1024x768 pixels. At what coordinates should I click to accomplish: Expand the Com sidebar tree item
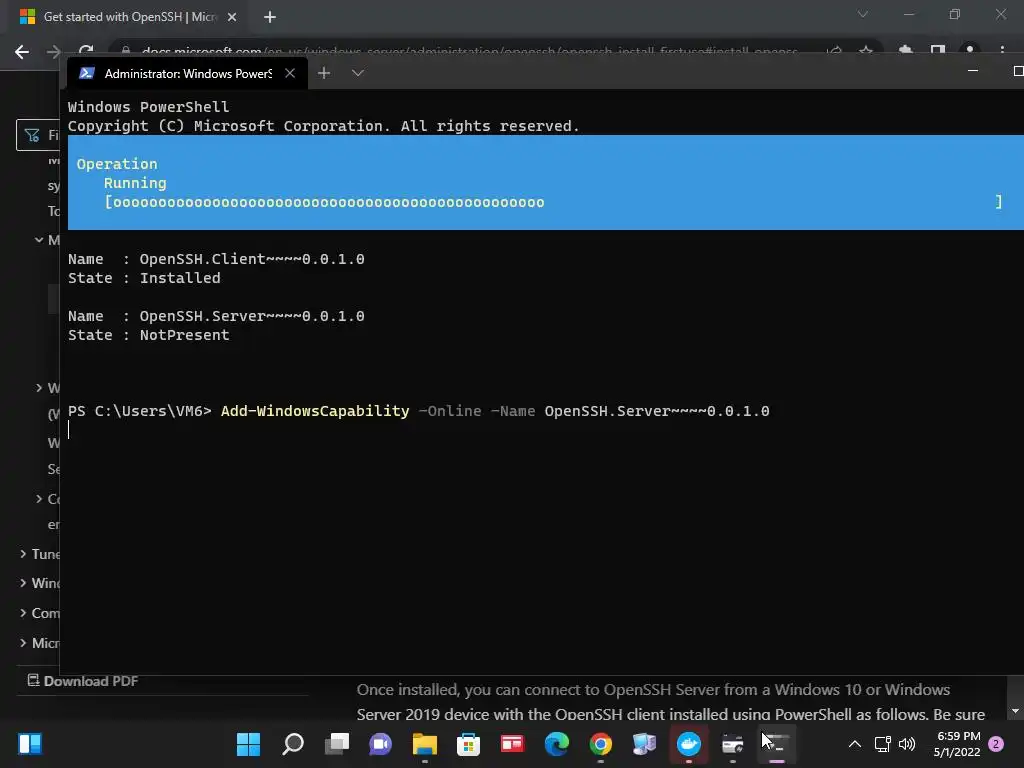(x=23, y=613)
